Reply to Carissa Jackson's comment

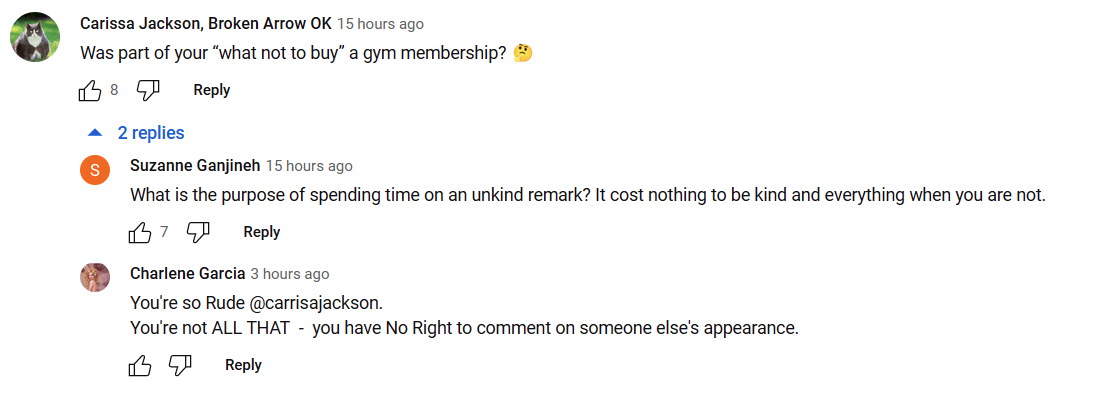212,90
